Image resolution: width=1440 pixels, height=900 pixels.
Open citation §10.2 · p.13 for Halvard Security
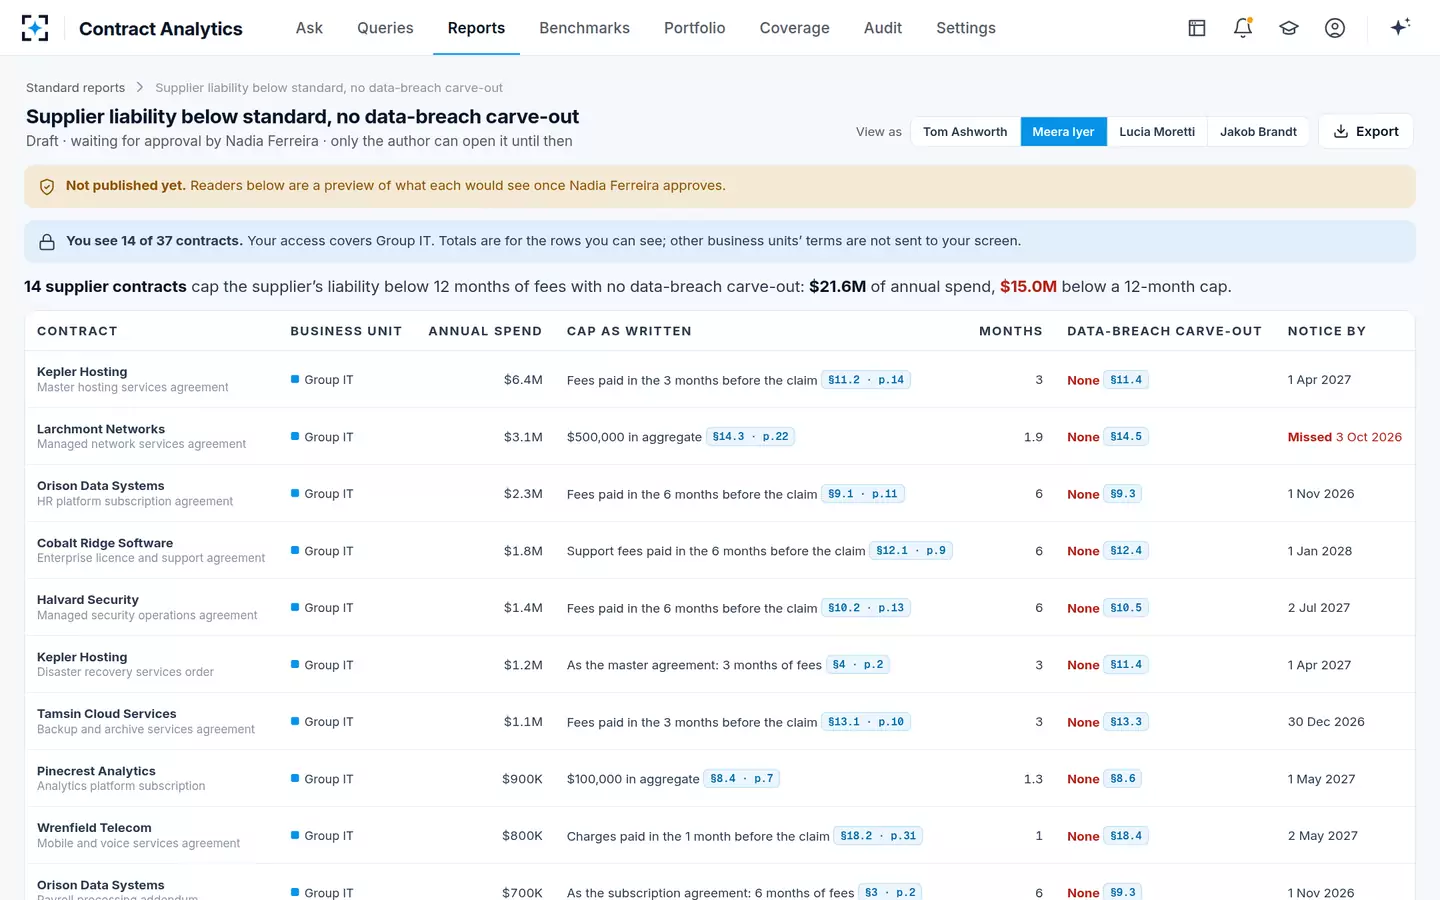click(866, 608)
